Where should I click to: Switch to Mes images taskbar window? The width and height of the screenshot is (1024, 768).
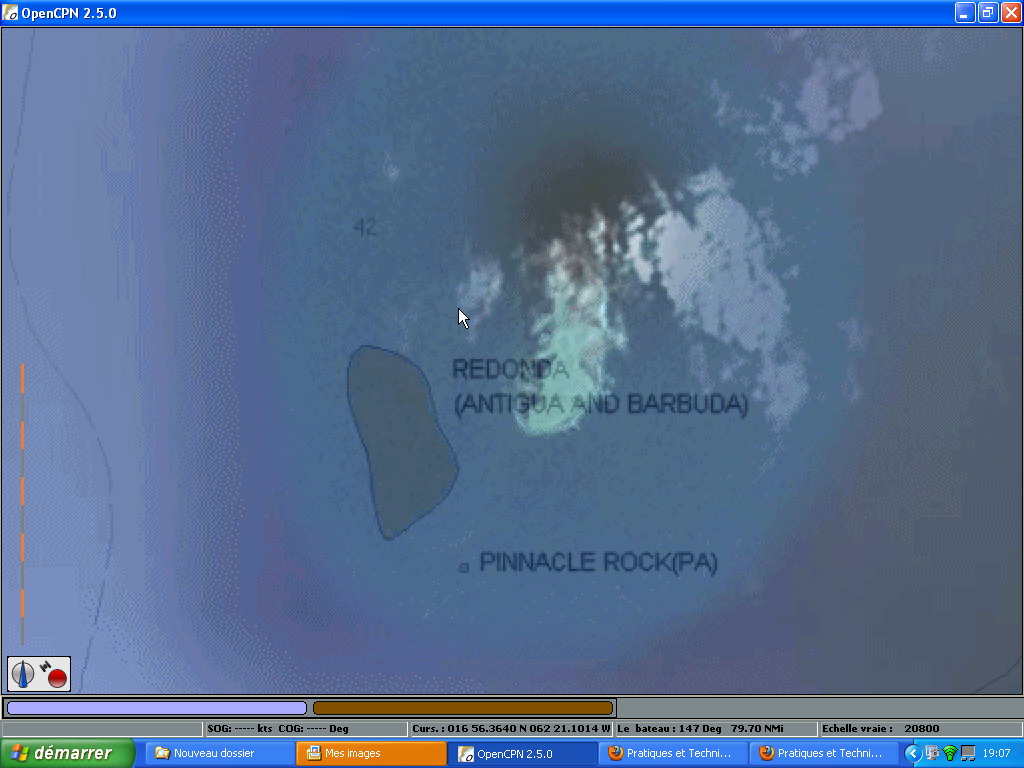click(371, 753)
